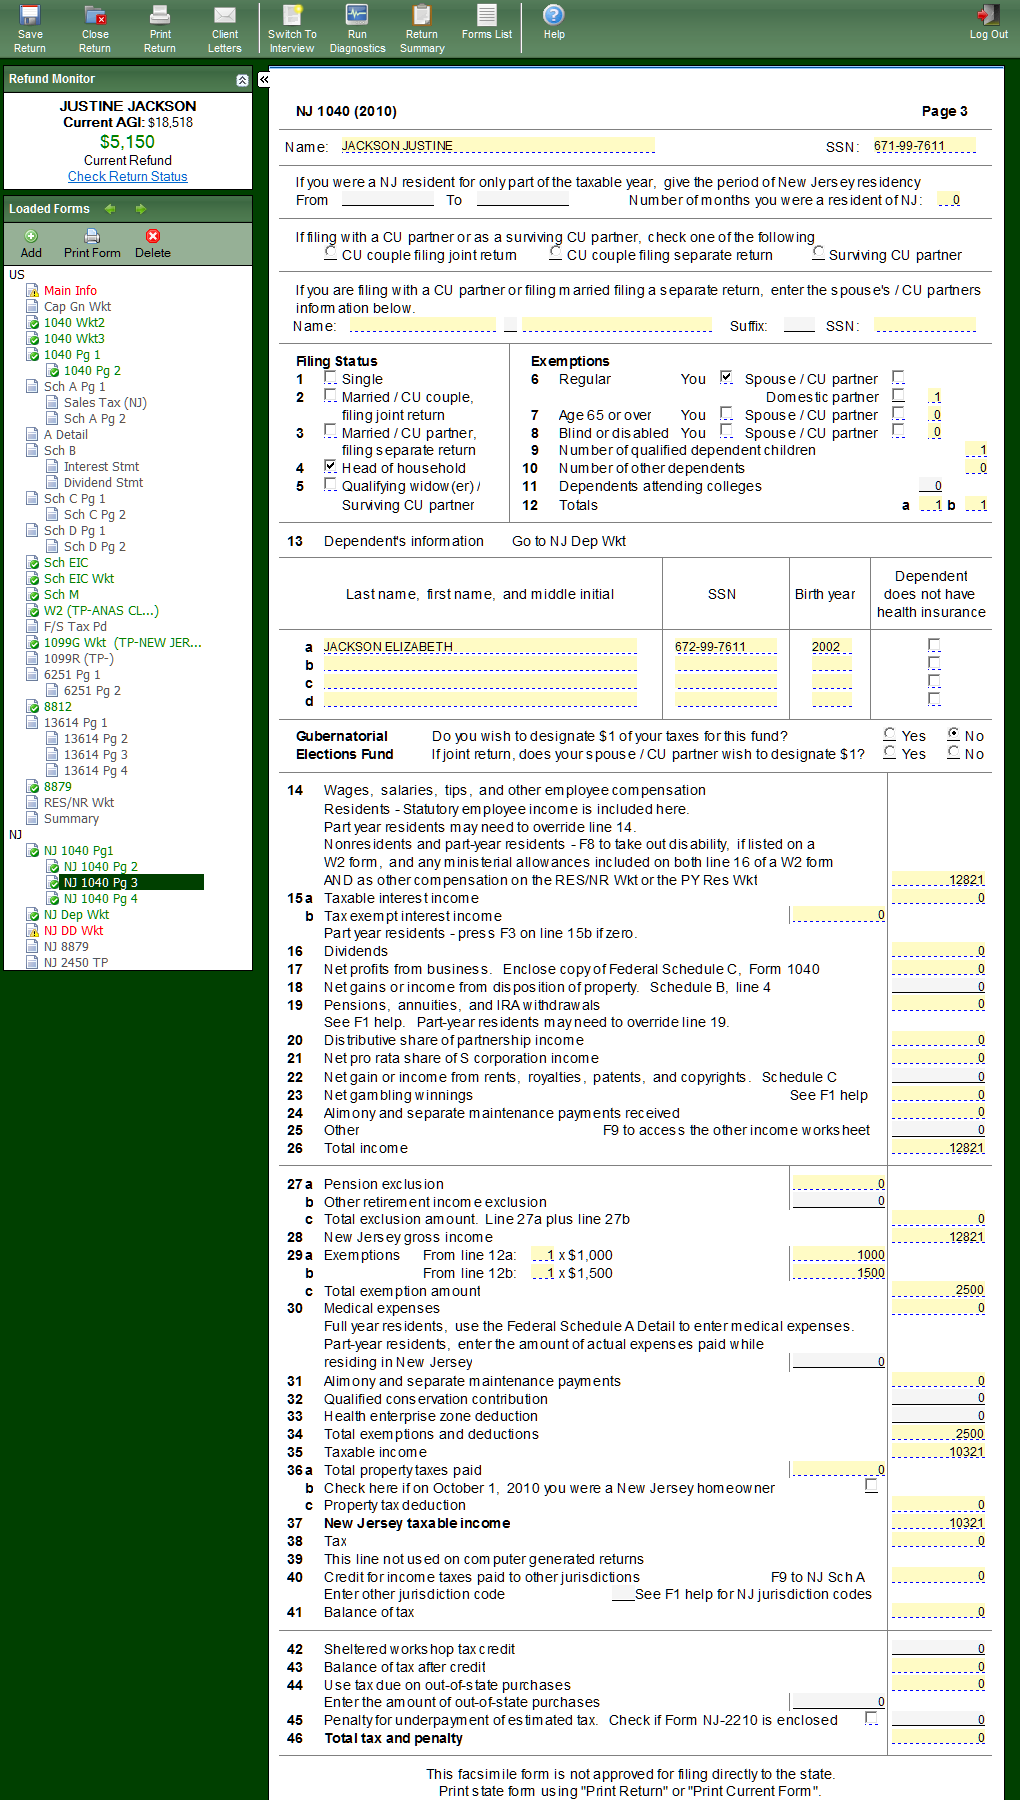Click the Check Return Status link
1020x1800 pixels.
127,177
